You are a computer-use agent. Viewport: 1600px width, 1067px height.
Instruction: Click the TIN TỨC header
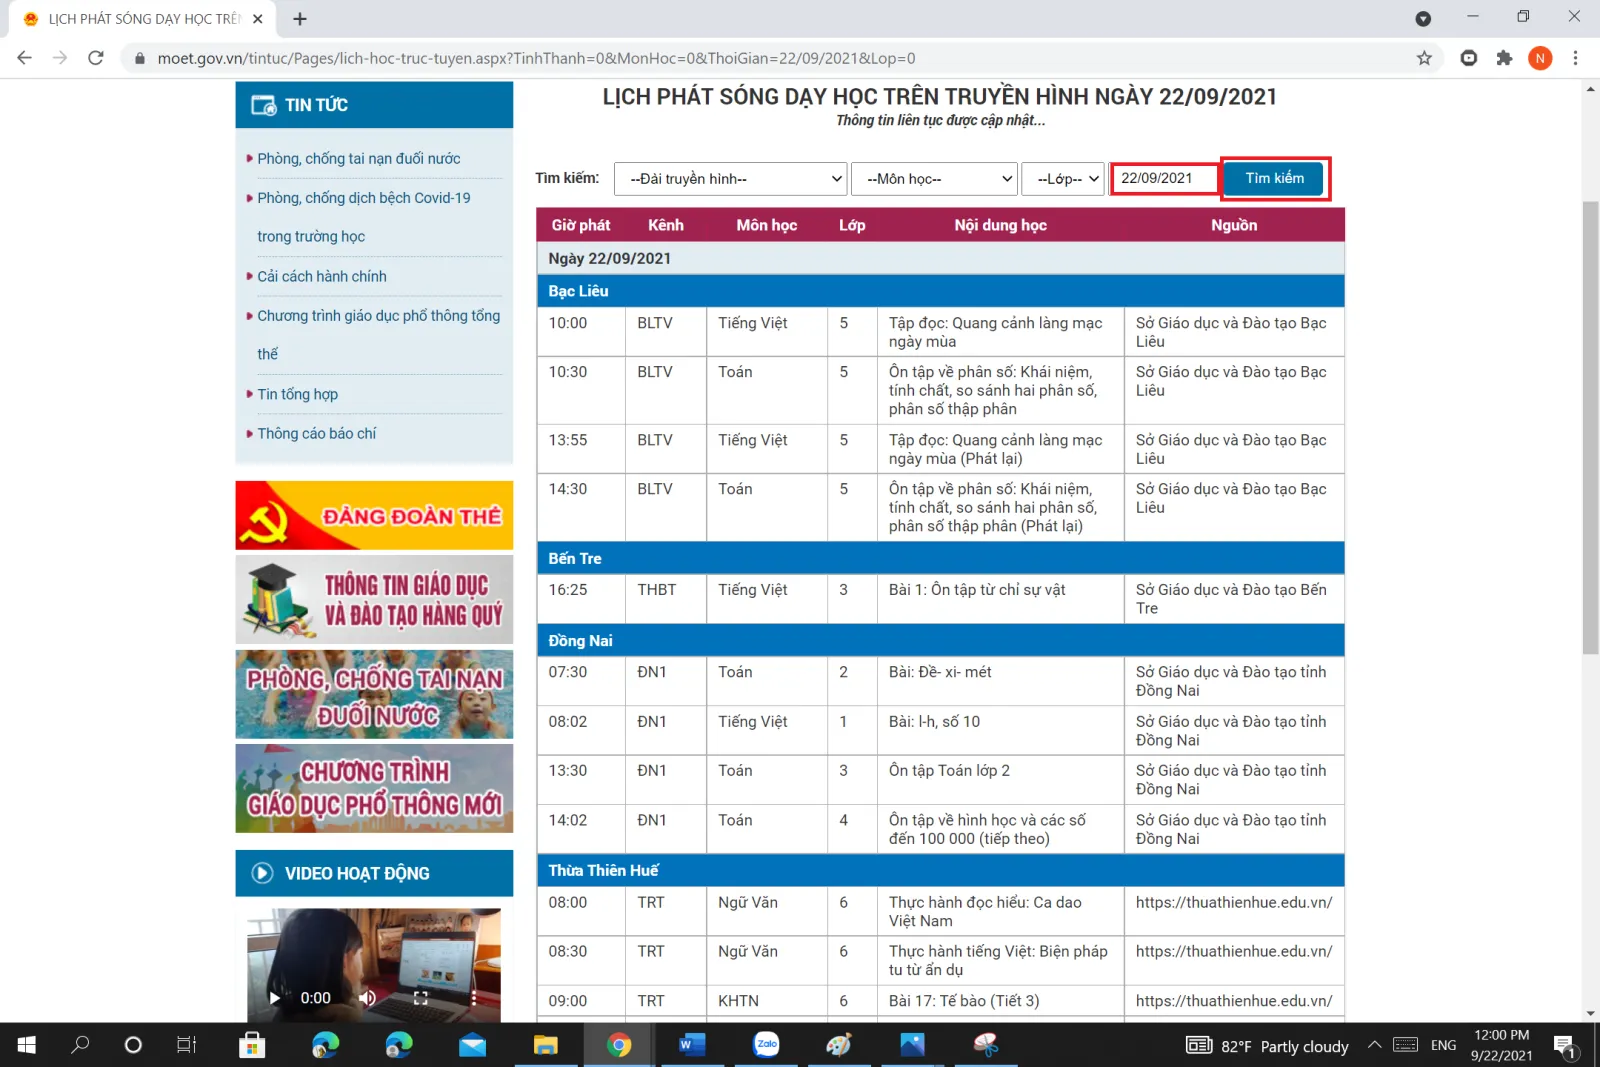coord(374,105)
